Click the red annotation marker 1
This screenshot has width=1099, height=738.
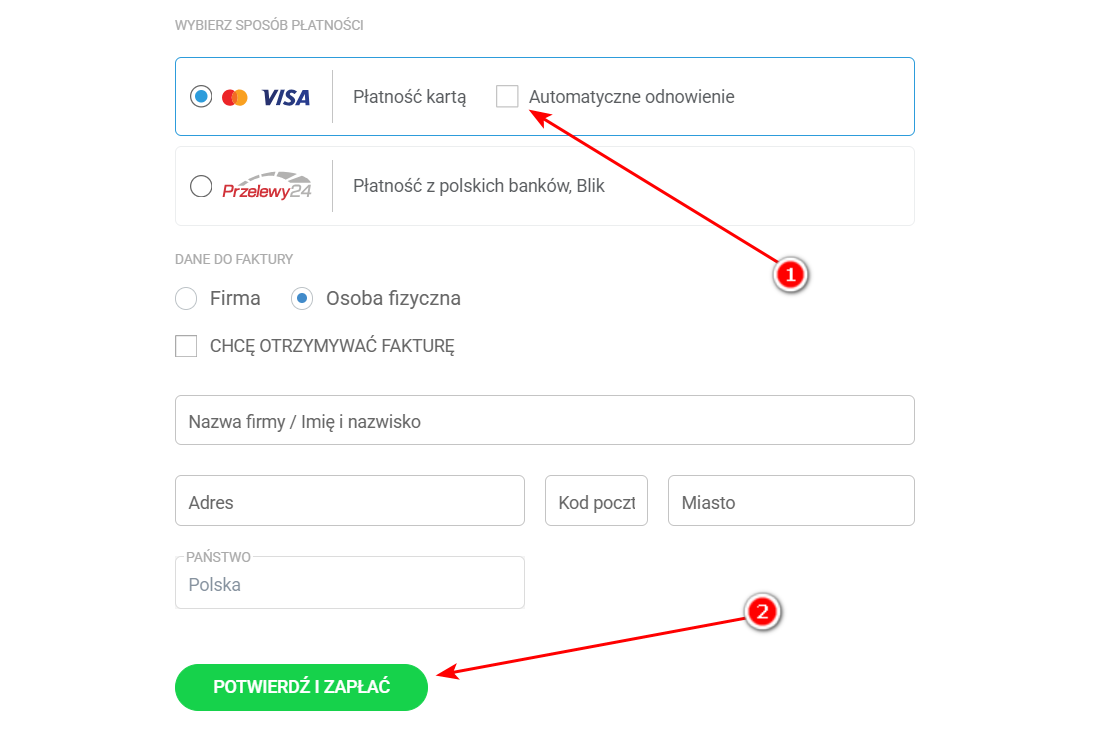pyautogui.click(x=790, y=275)
